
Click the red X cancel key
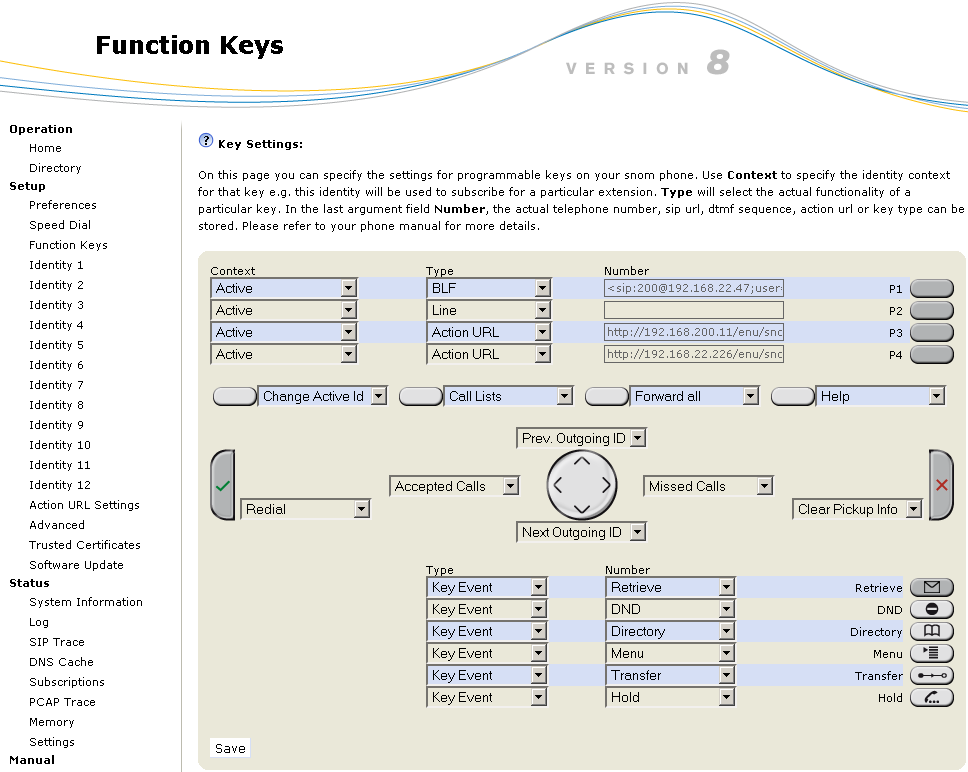(x=941, y=485)
